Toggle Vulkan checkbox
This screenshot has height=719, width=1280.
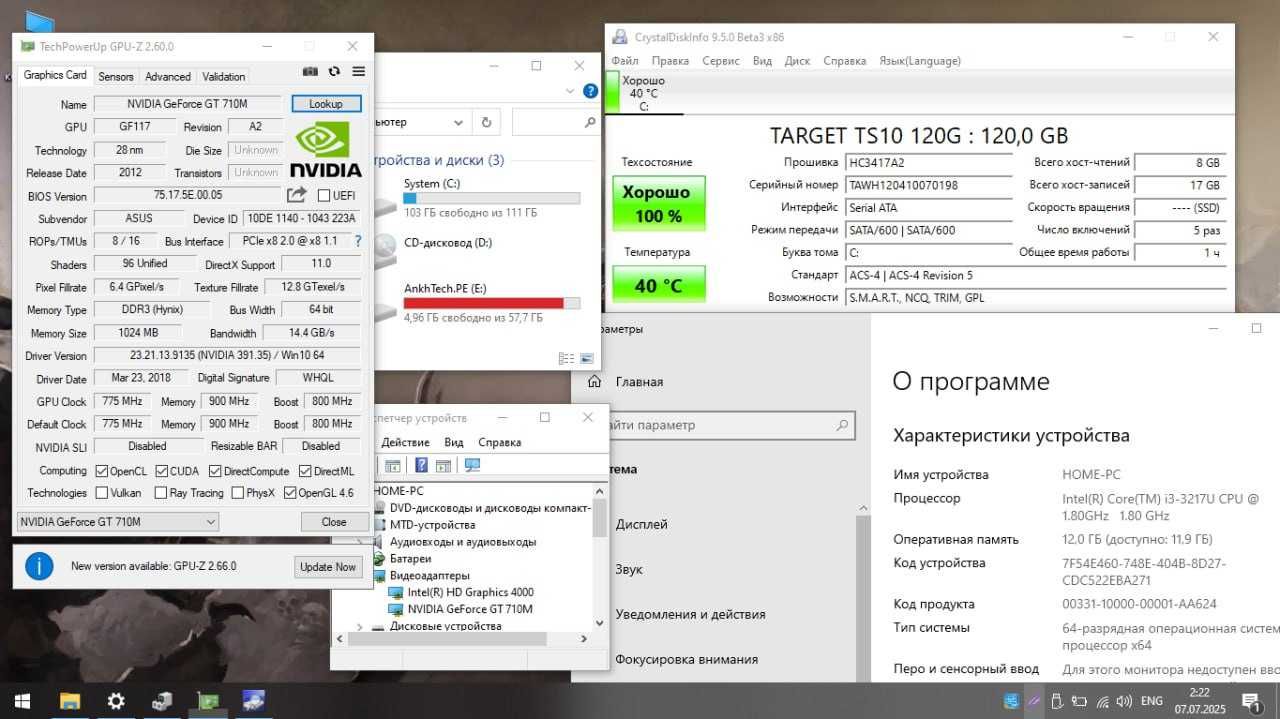coord(102,493)
